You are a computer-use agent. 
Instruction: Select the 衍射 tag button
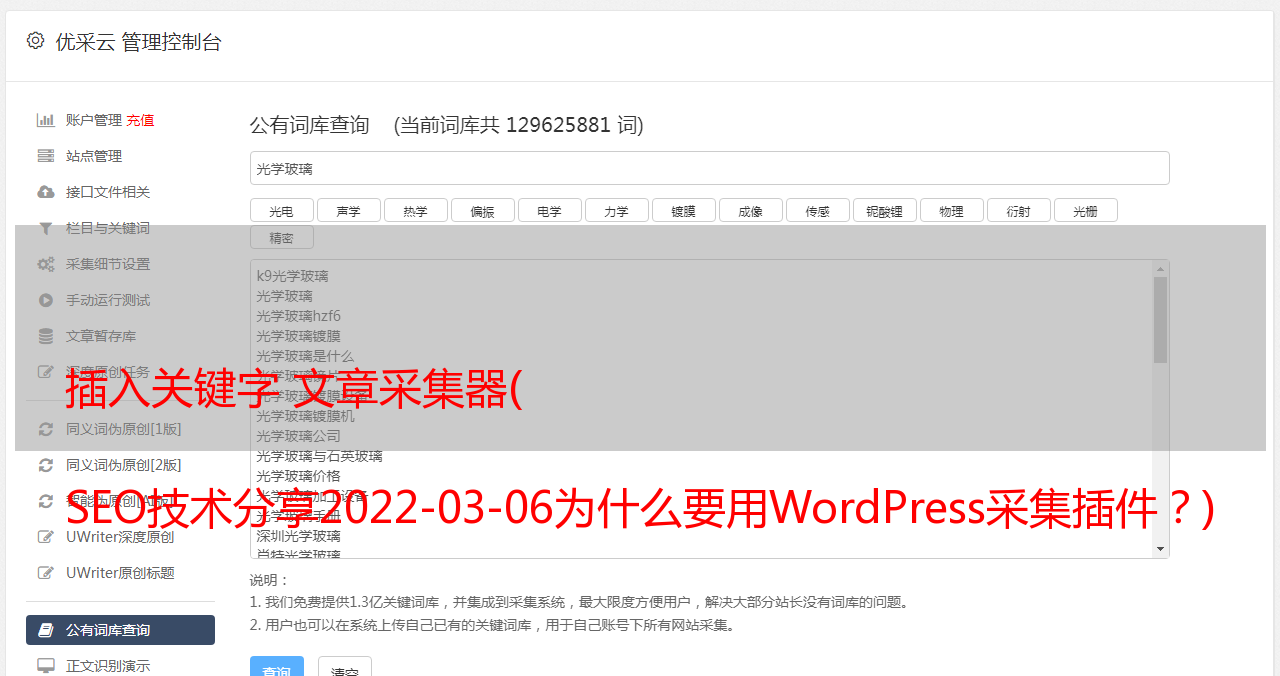[x=1018, y=210]
